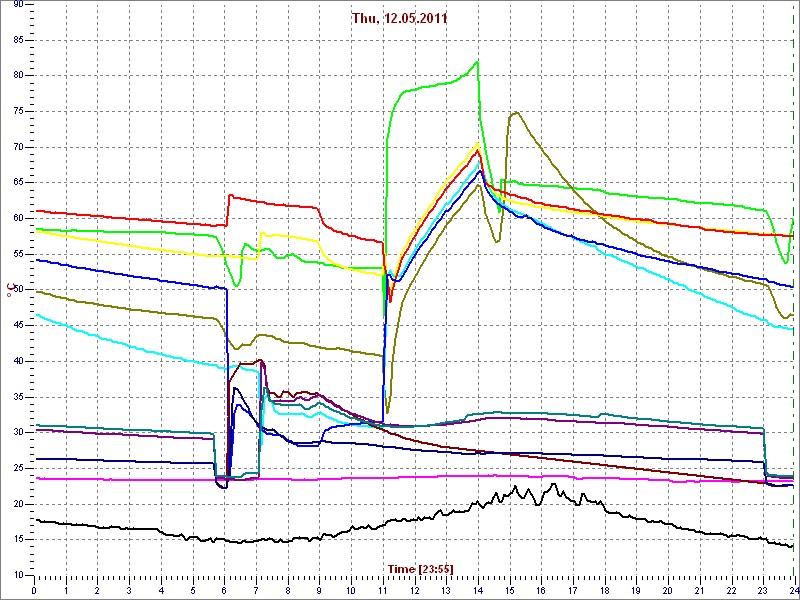Click the y-axis value 70
The height and width of the screenshot is (600, 800).
[17, 147]
